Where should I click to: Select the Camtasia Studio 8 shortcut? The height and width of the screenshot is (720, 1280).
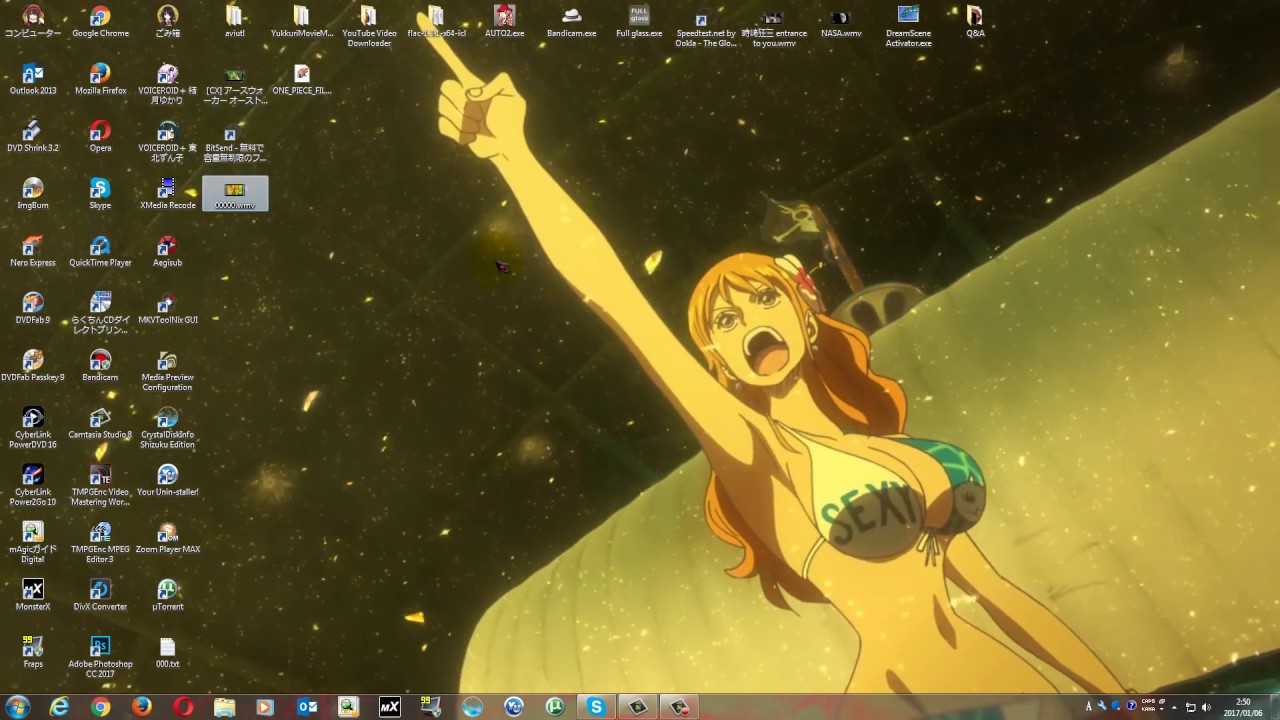100,422
